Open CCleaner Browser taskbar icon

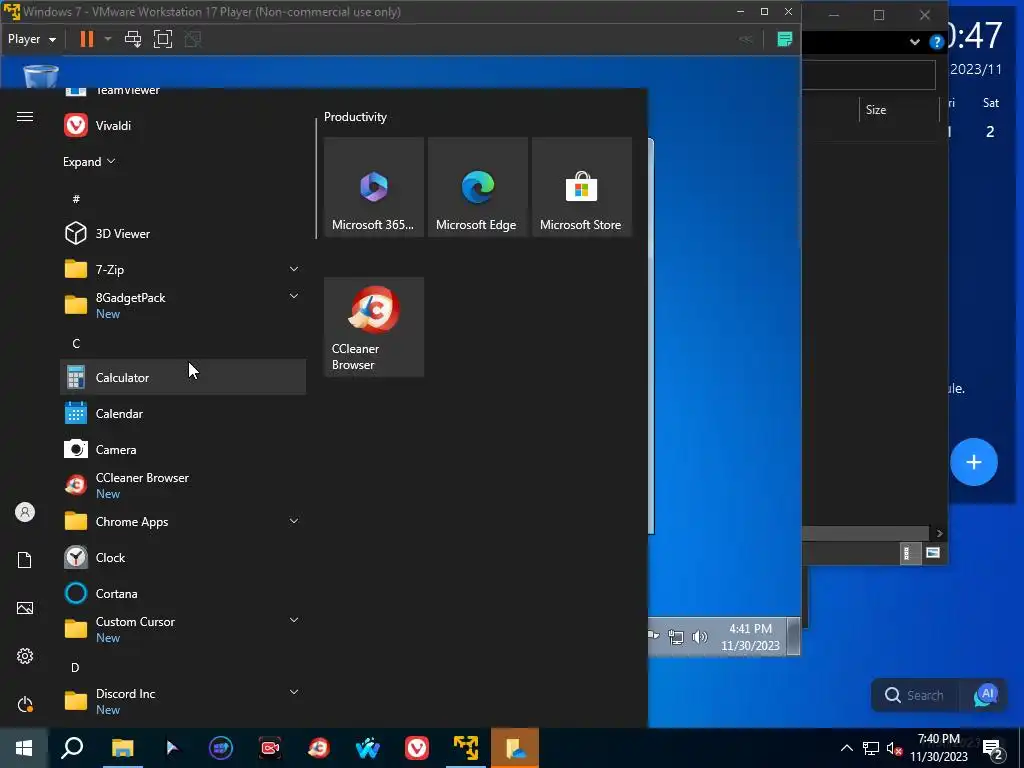tap(319, 748)
